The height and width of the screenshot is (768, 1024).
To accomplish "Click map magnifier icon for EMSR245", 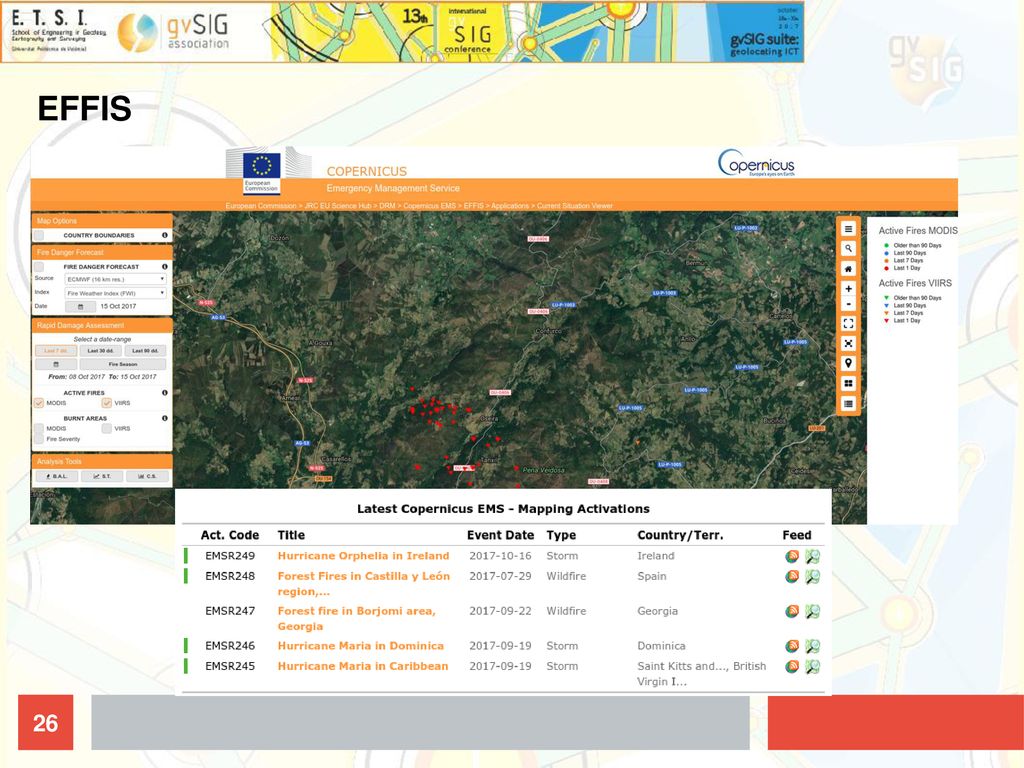I will 812,666.
